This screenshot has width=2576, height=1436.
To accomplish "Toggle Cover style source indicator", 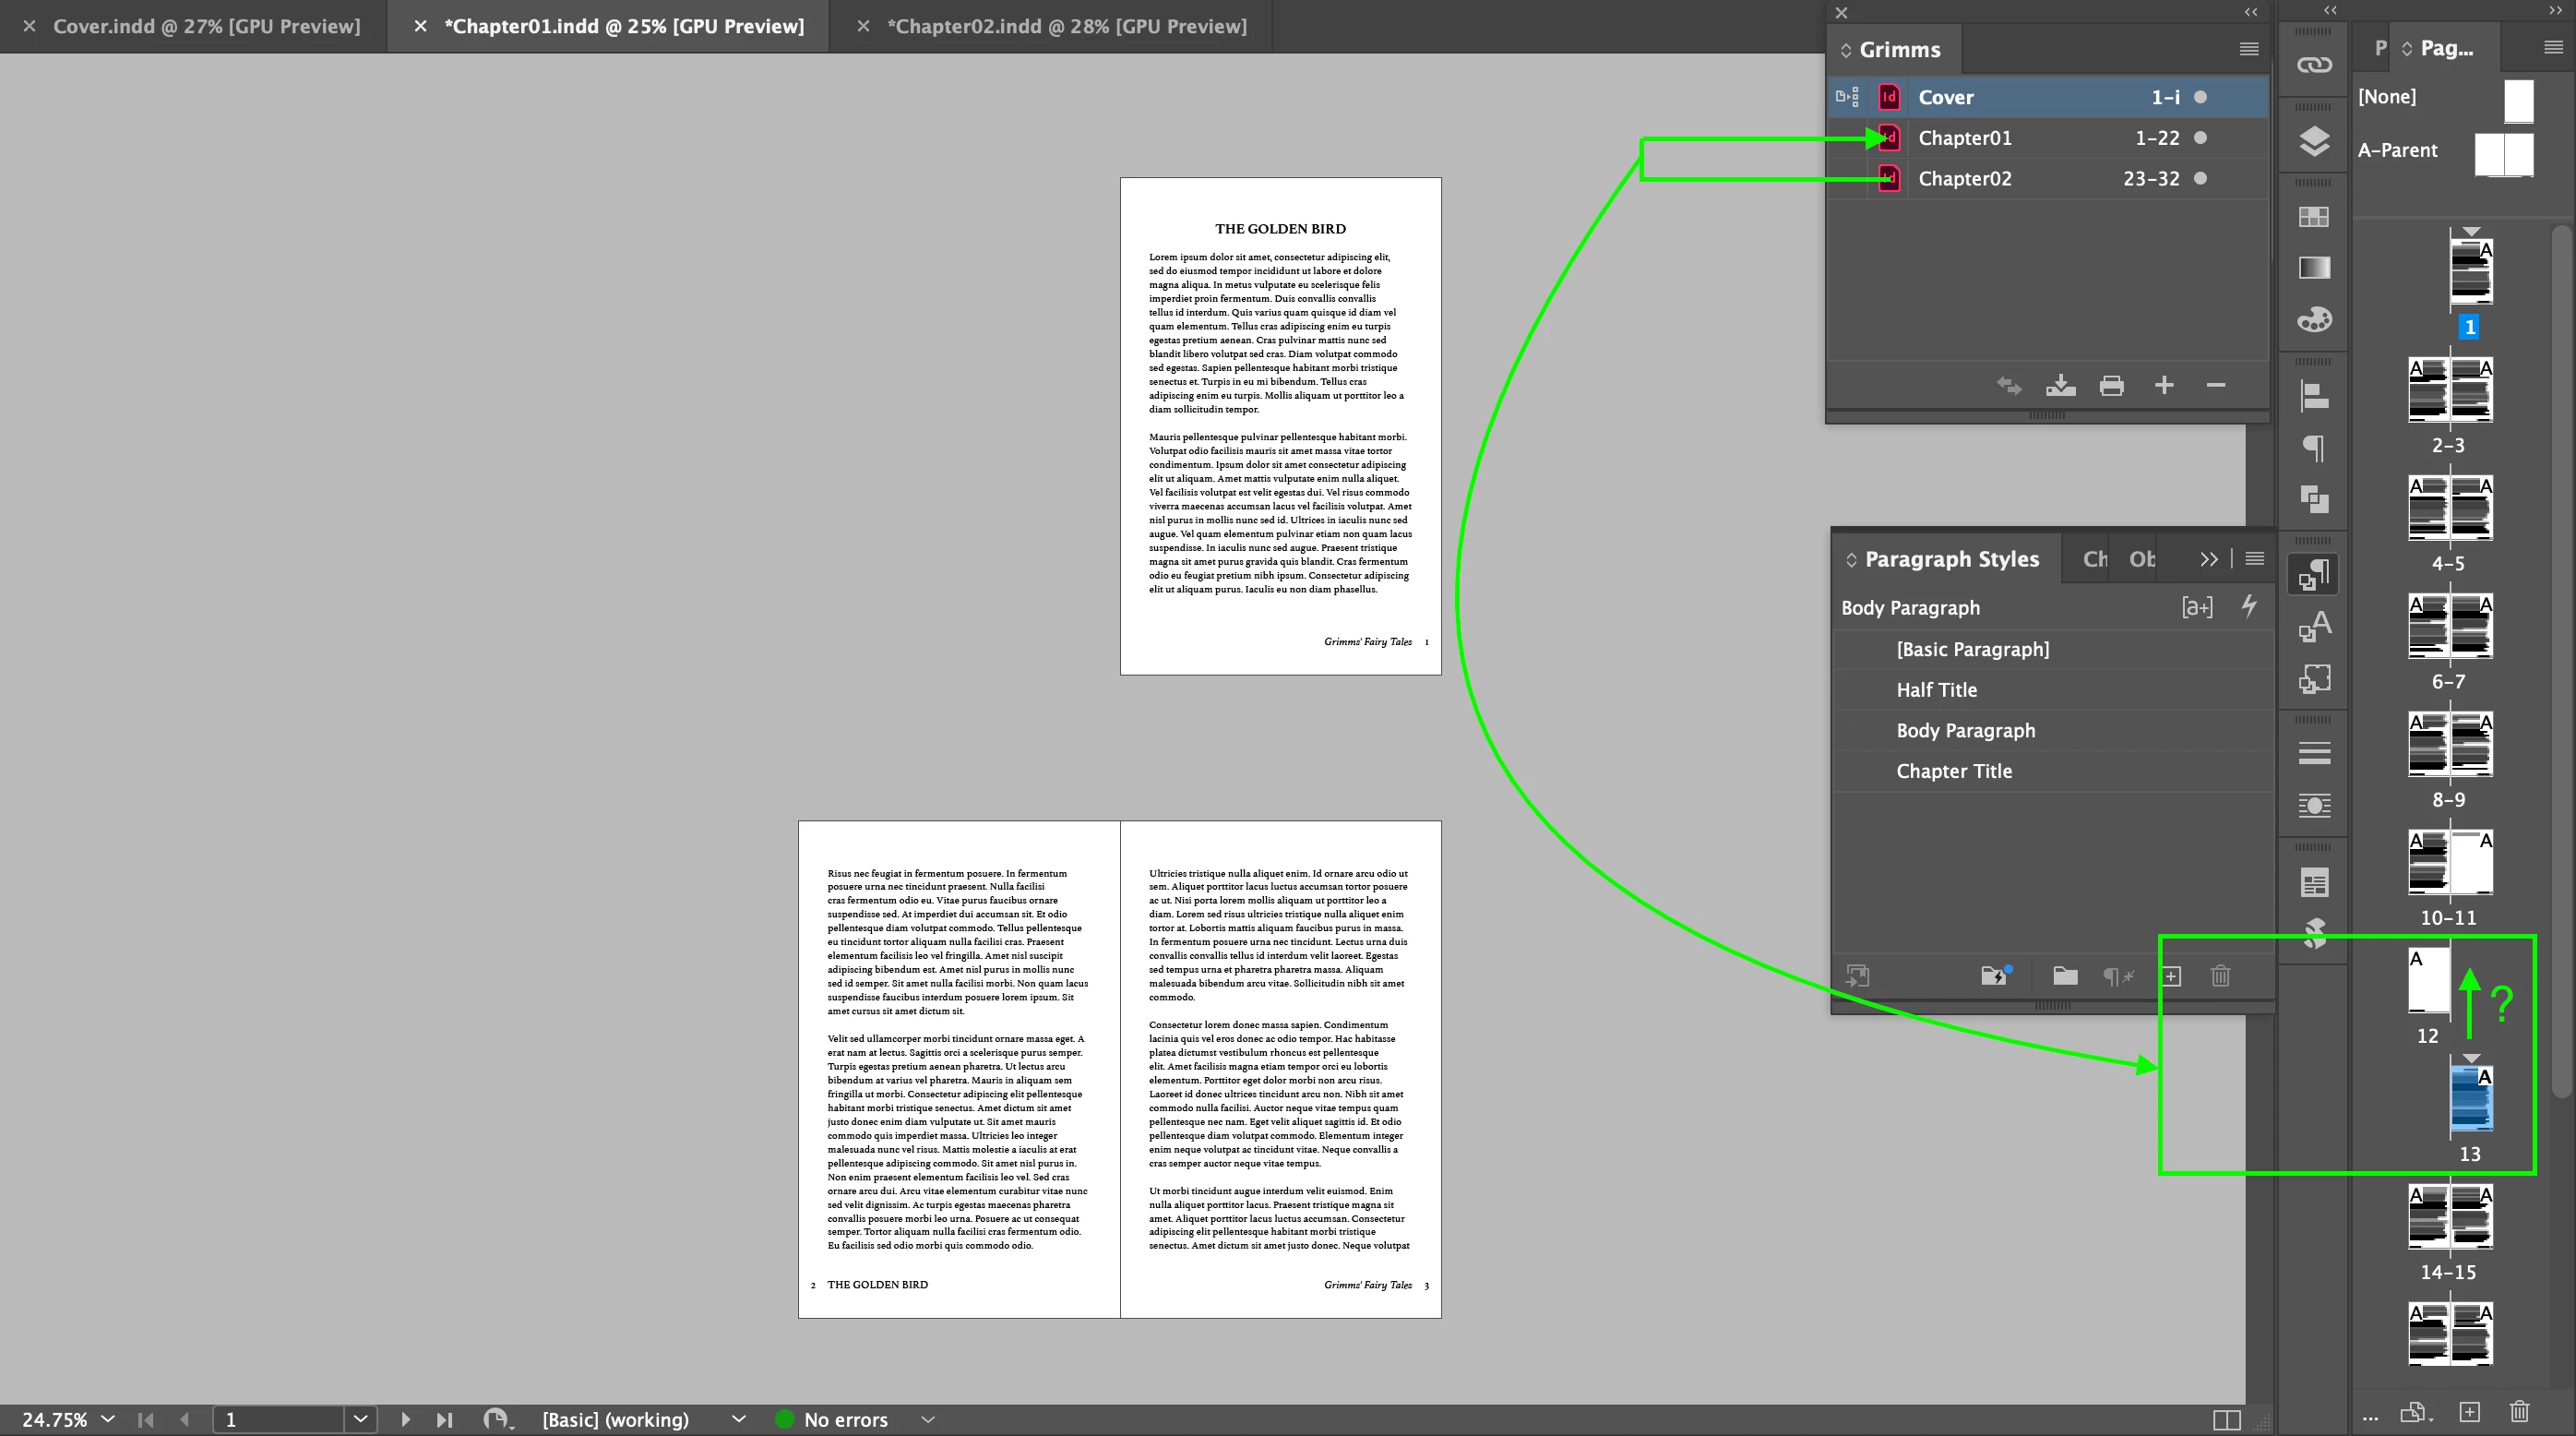I will pos(1847,97).
